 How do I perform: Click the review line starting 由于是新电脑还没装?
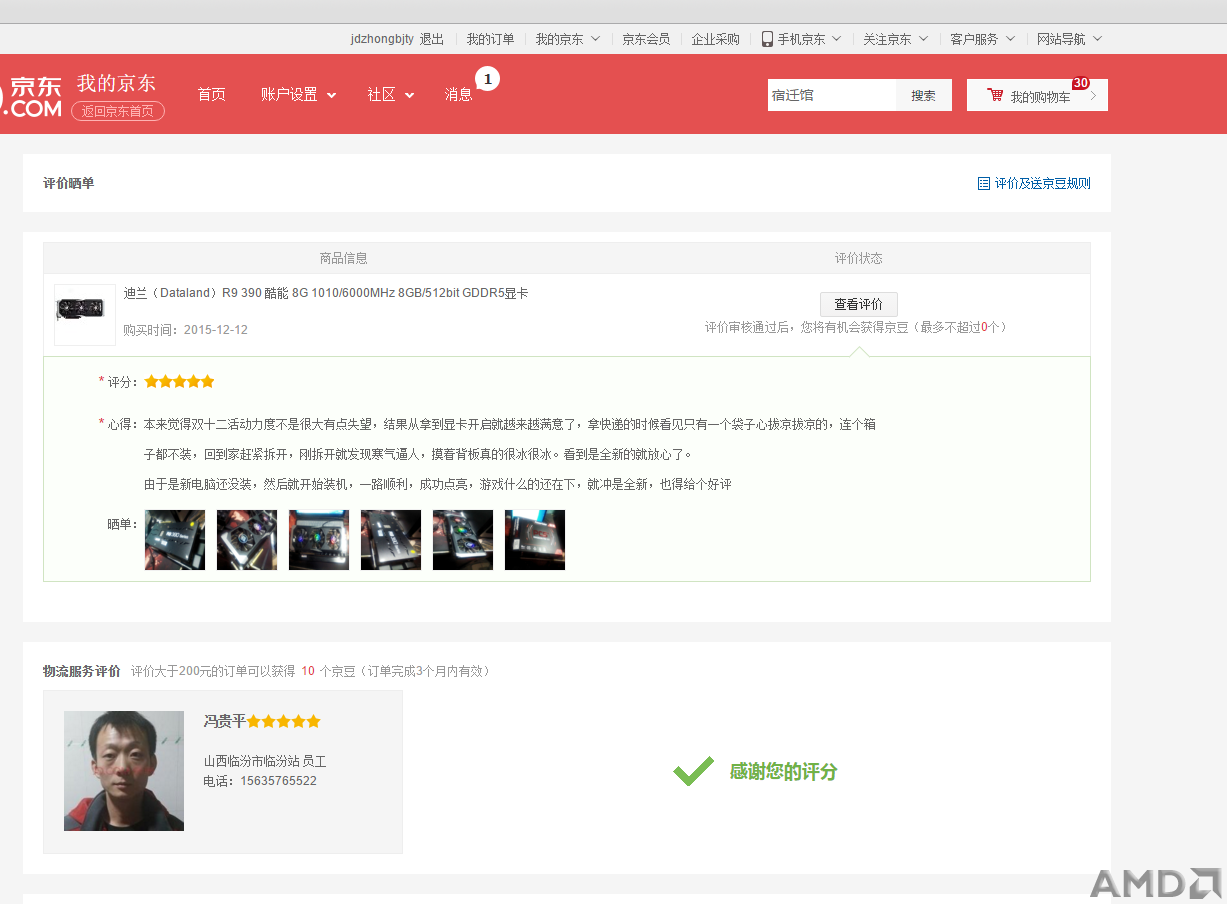(438, 484)
